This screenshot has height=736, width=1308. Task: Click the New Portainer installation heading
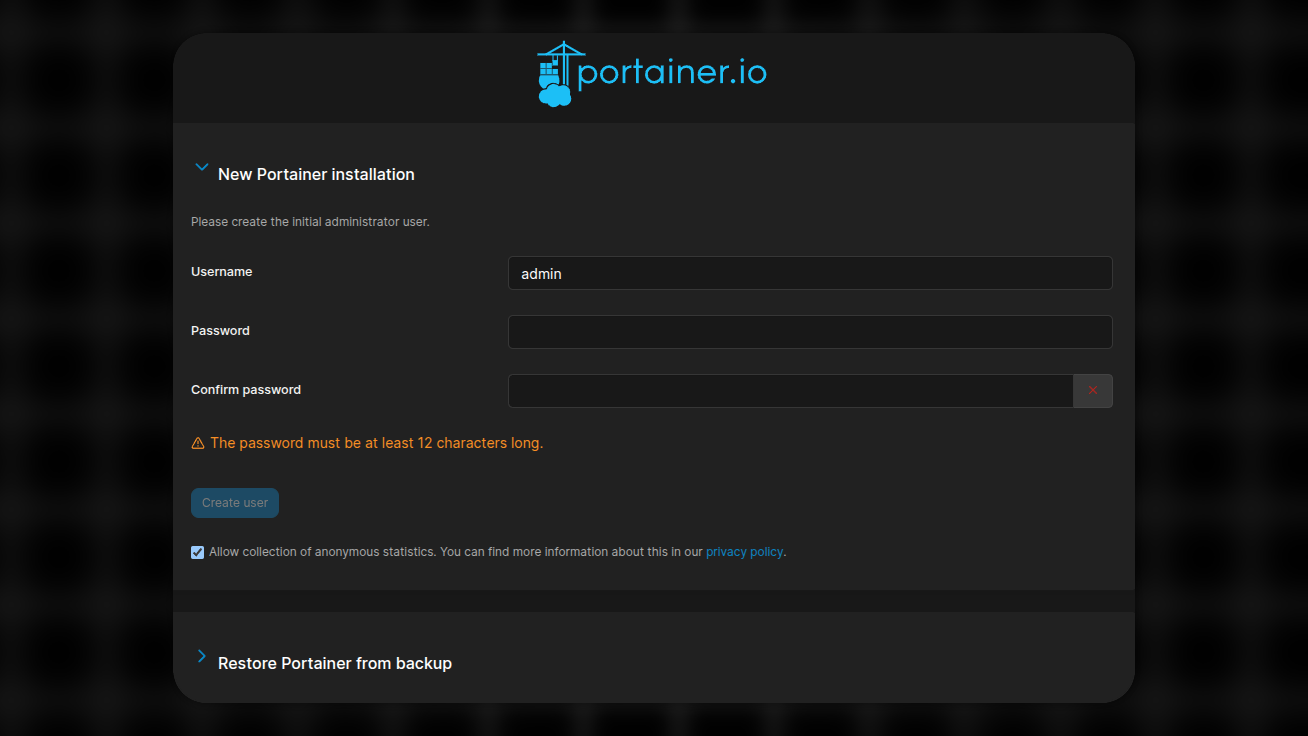point(316,174)
